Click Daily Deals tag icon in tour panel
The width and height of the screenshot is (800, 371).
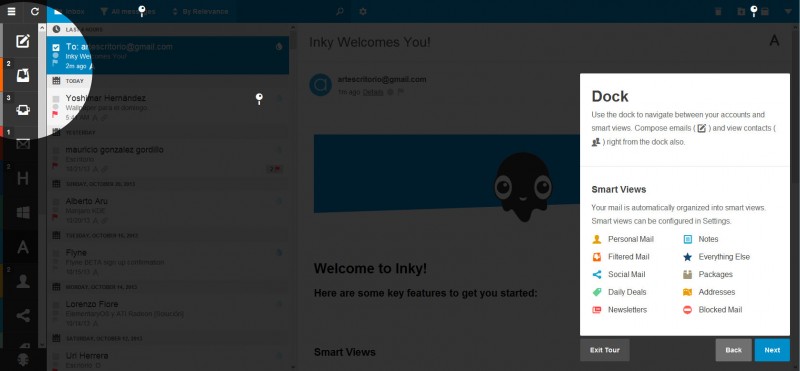596,292
